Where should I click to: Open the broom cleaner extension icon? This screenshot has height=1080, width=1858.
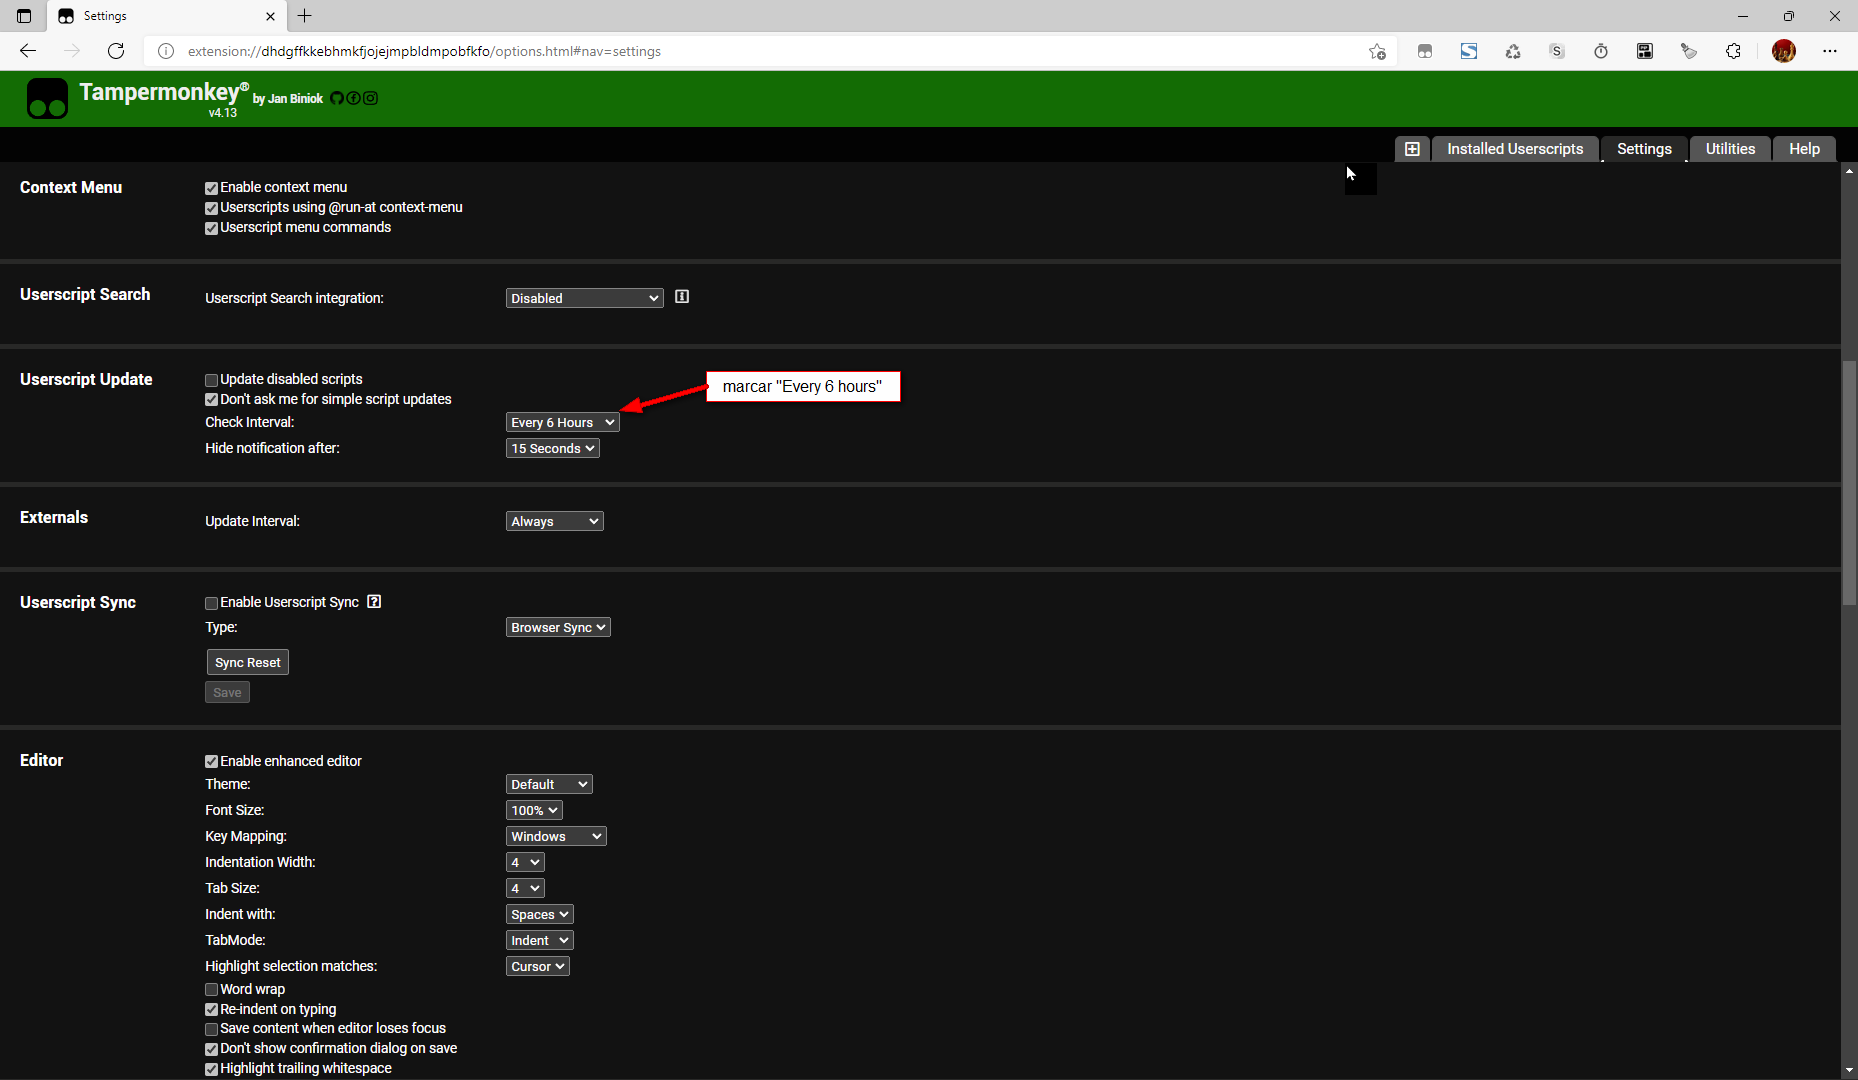(x=1689, y=51)
